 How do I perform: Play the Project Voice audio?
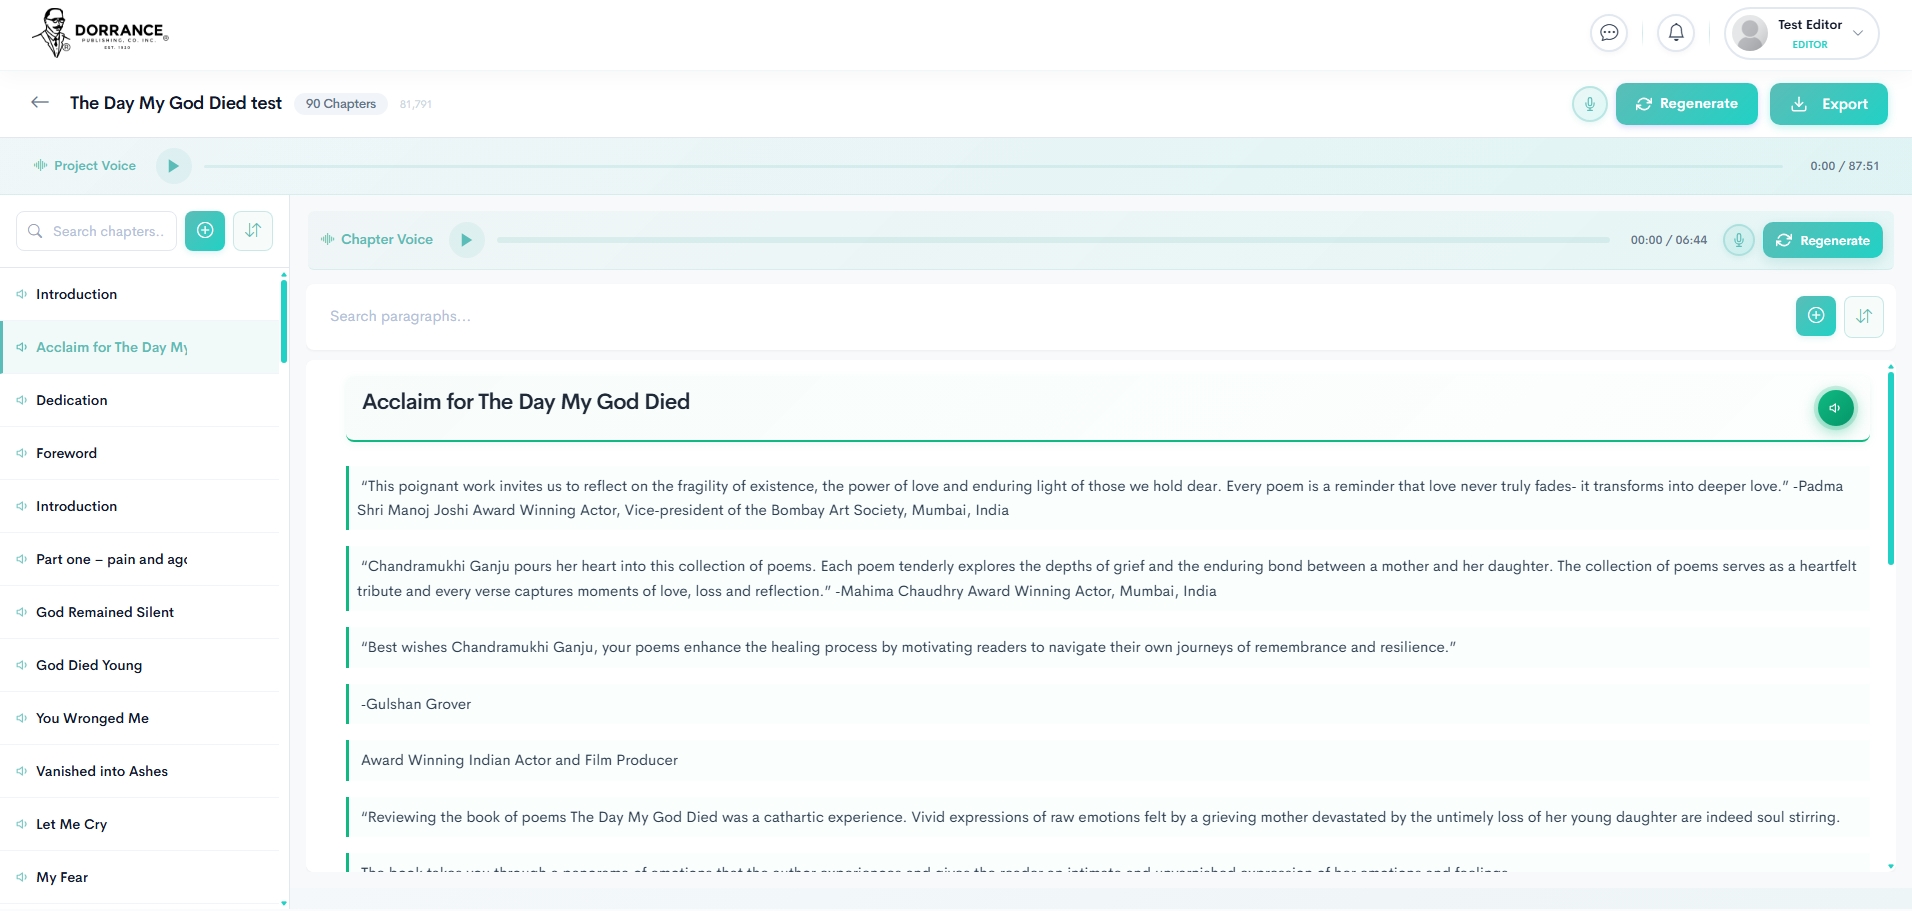(173, 166)
